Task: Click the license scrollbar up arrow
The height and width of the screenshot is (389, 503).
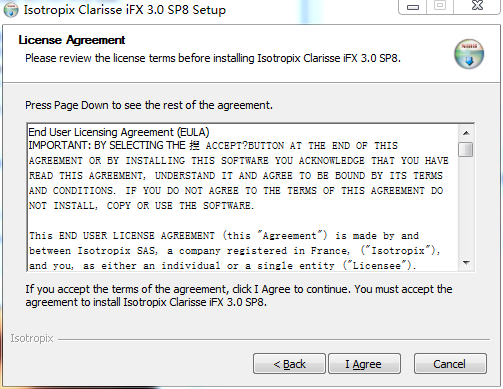Action: (x=466, y=133)
